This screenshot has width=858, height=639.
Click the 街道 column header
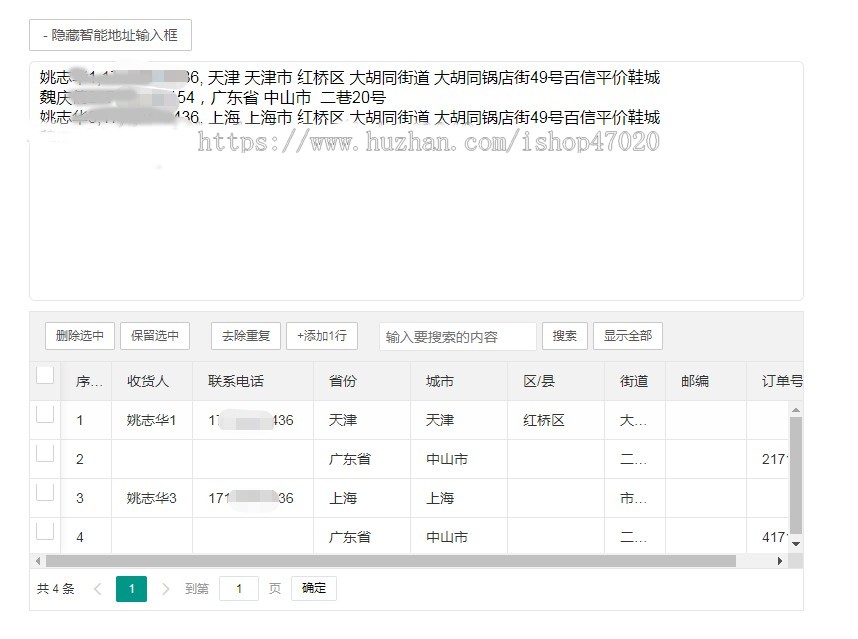click(x=635, y=381)
